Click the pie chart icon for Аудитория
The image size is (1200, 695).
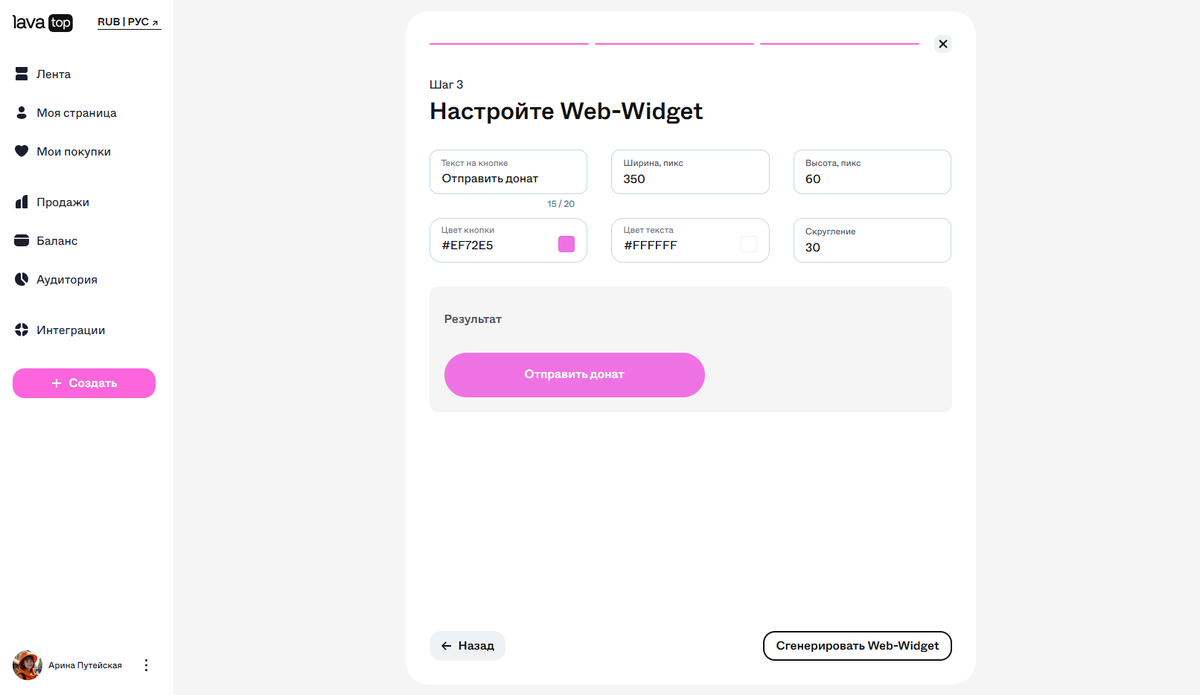22,280
